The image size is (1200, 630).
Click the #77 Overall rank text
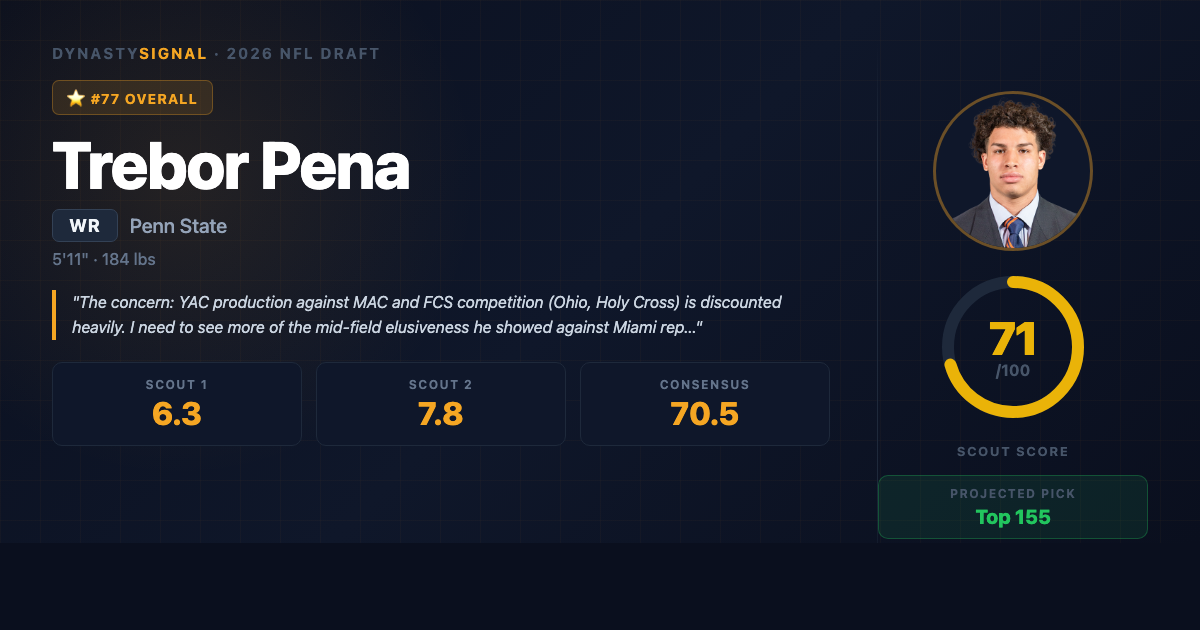click(144, 99)
